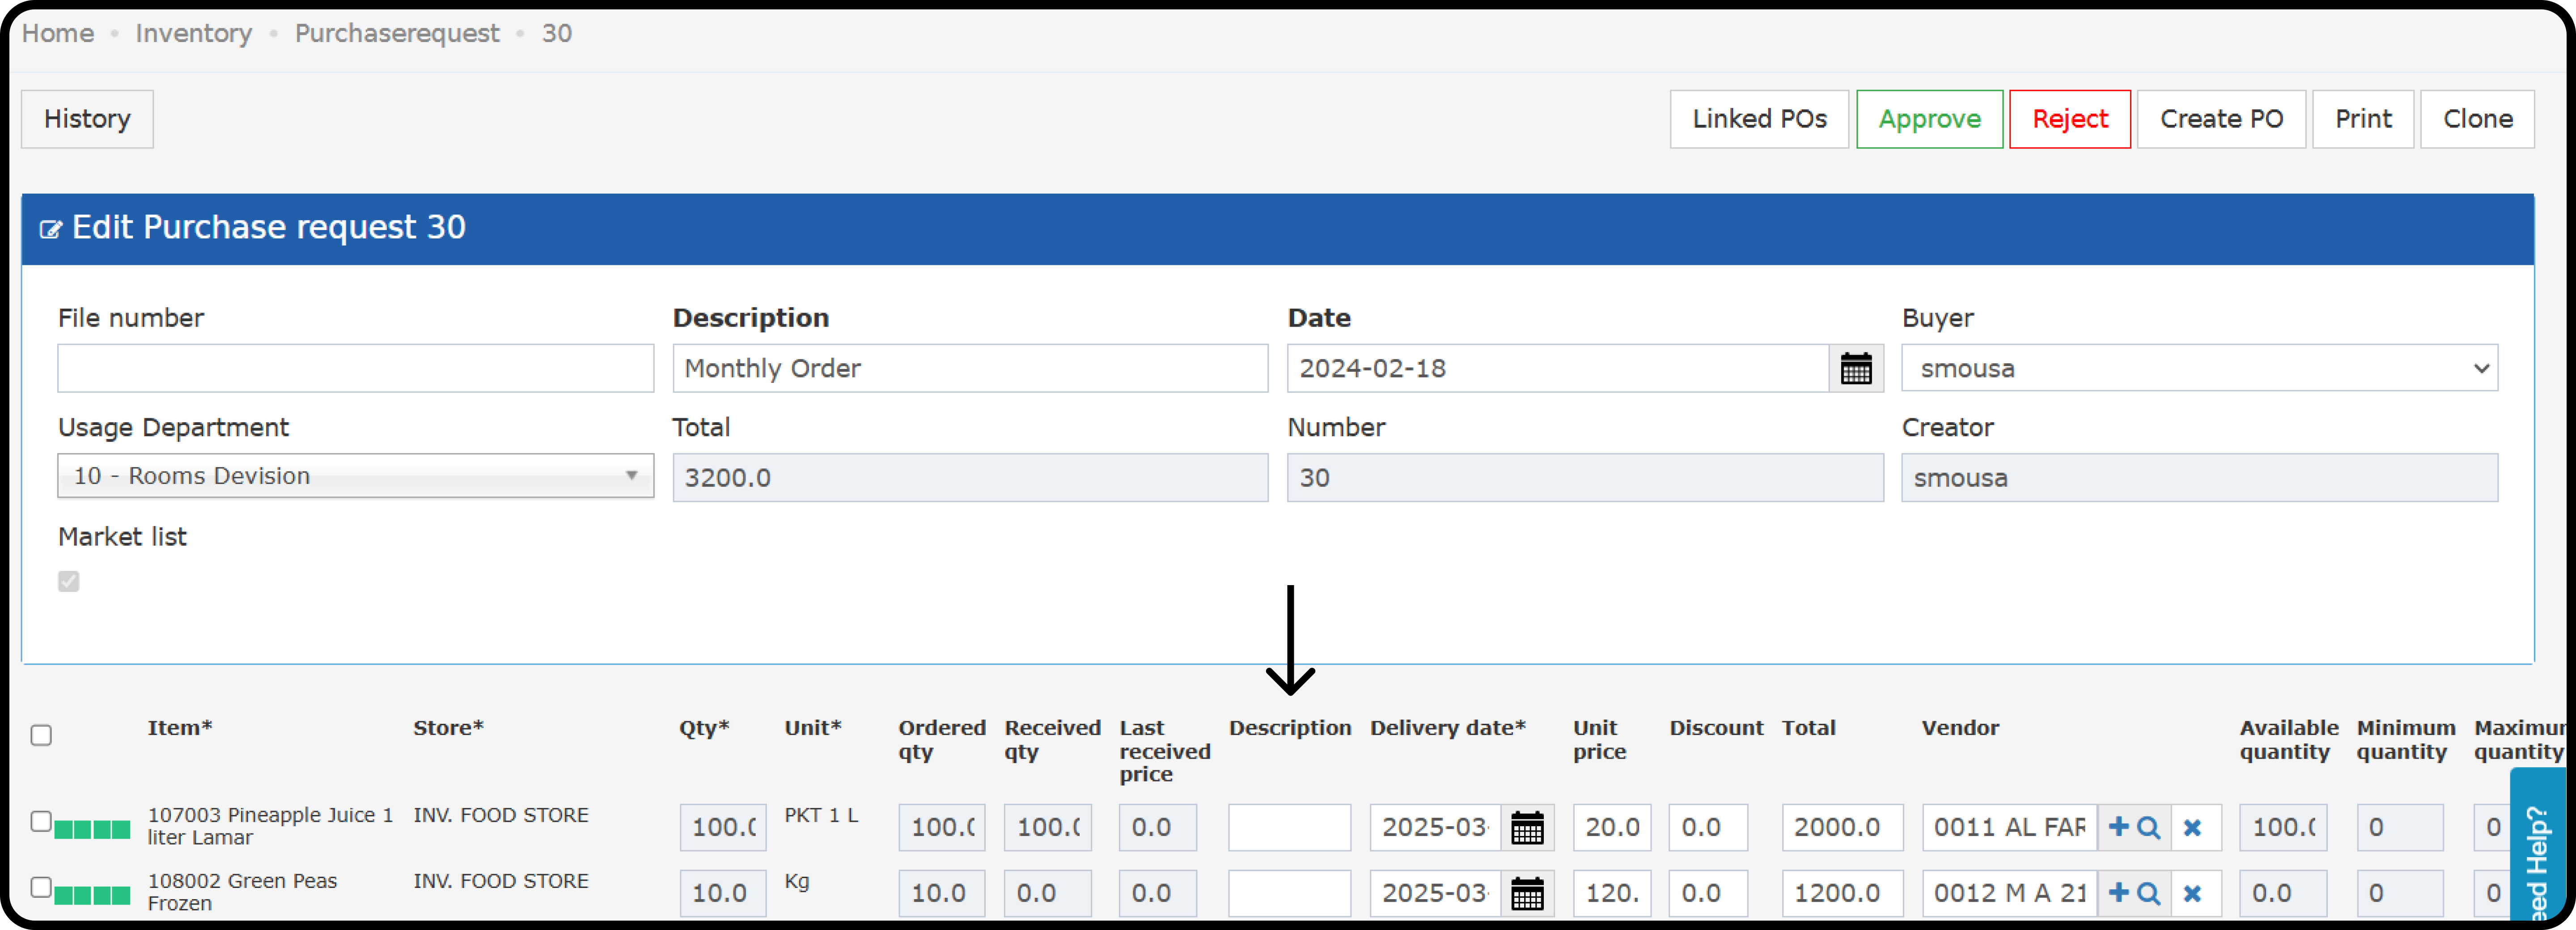
Task: Click delivery date field in Pineapple Juice row
Action: (x=1435, y=828)
